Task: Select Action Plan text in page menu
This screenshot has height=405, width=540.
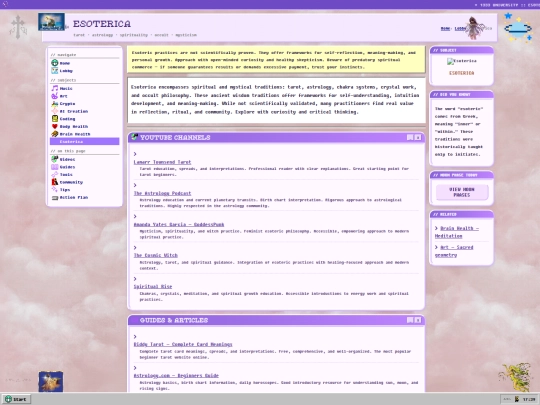Action: click(x=74, y=197)
